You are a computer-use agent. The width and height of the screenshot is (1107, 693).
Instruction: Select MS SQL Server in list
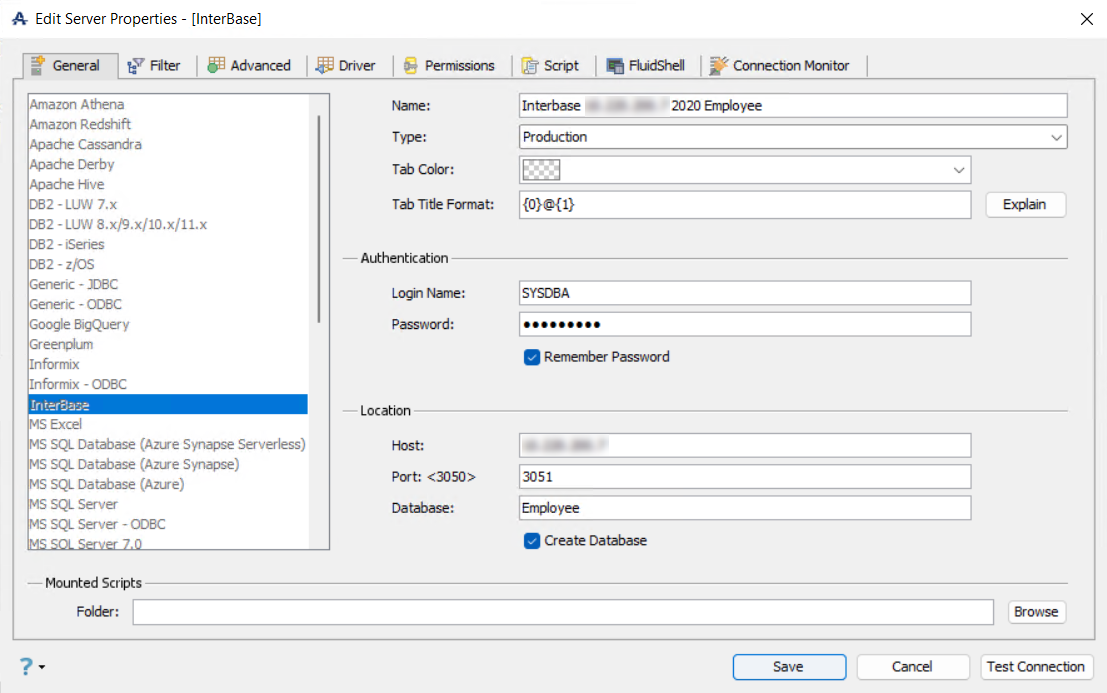(x=73, y=504)
